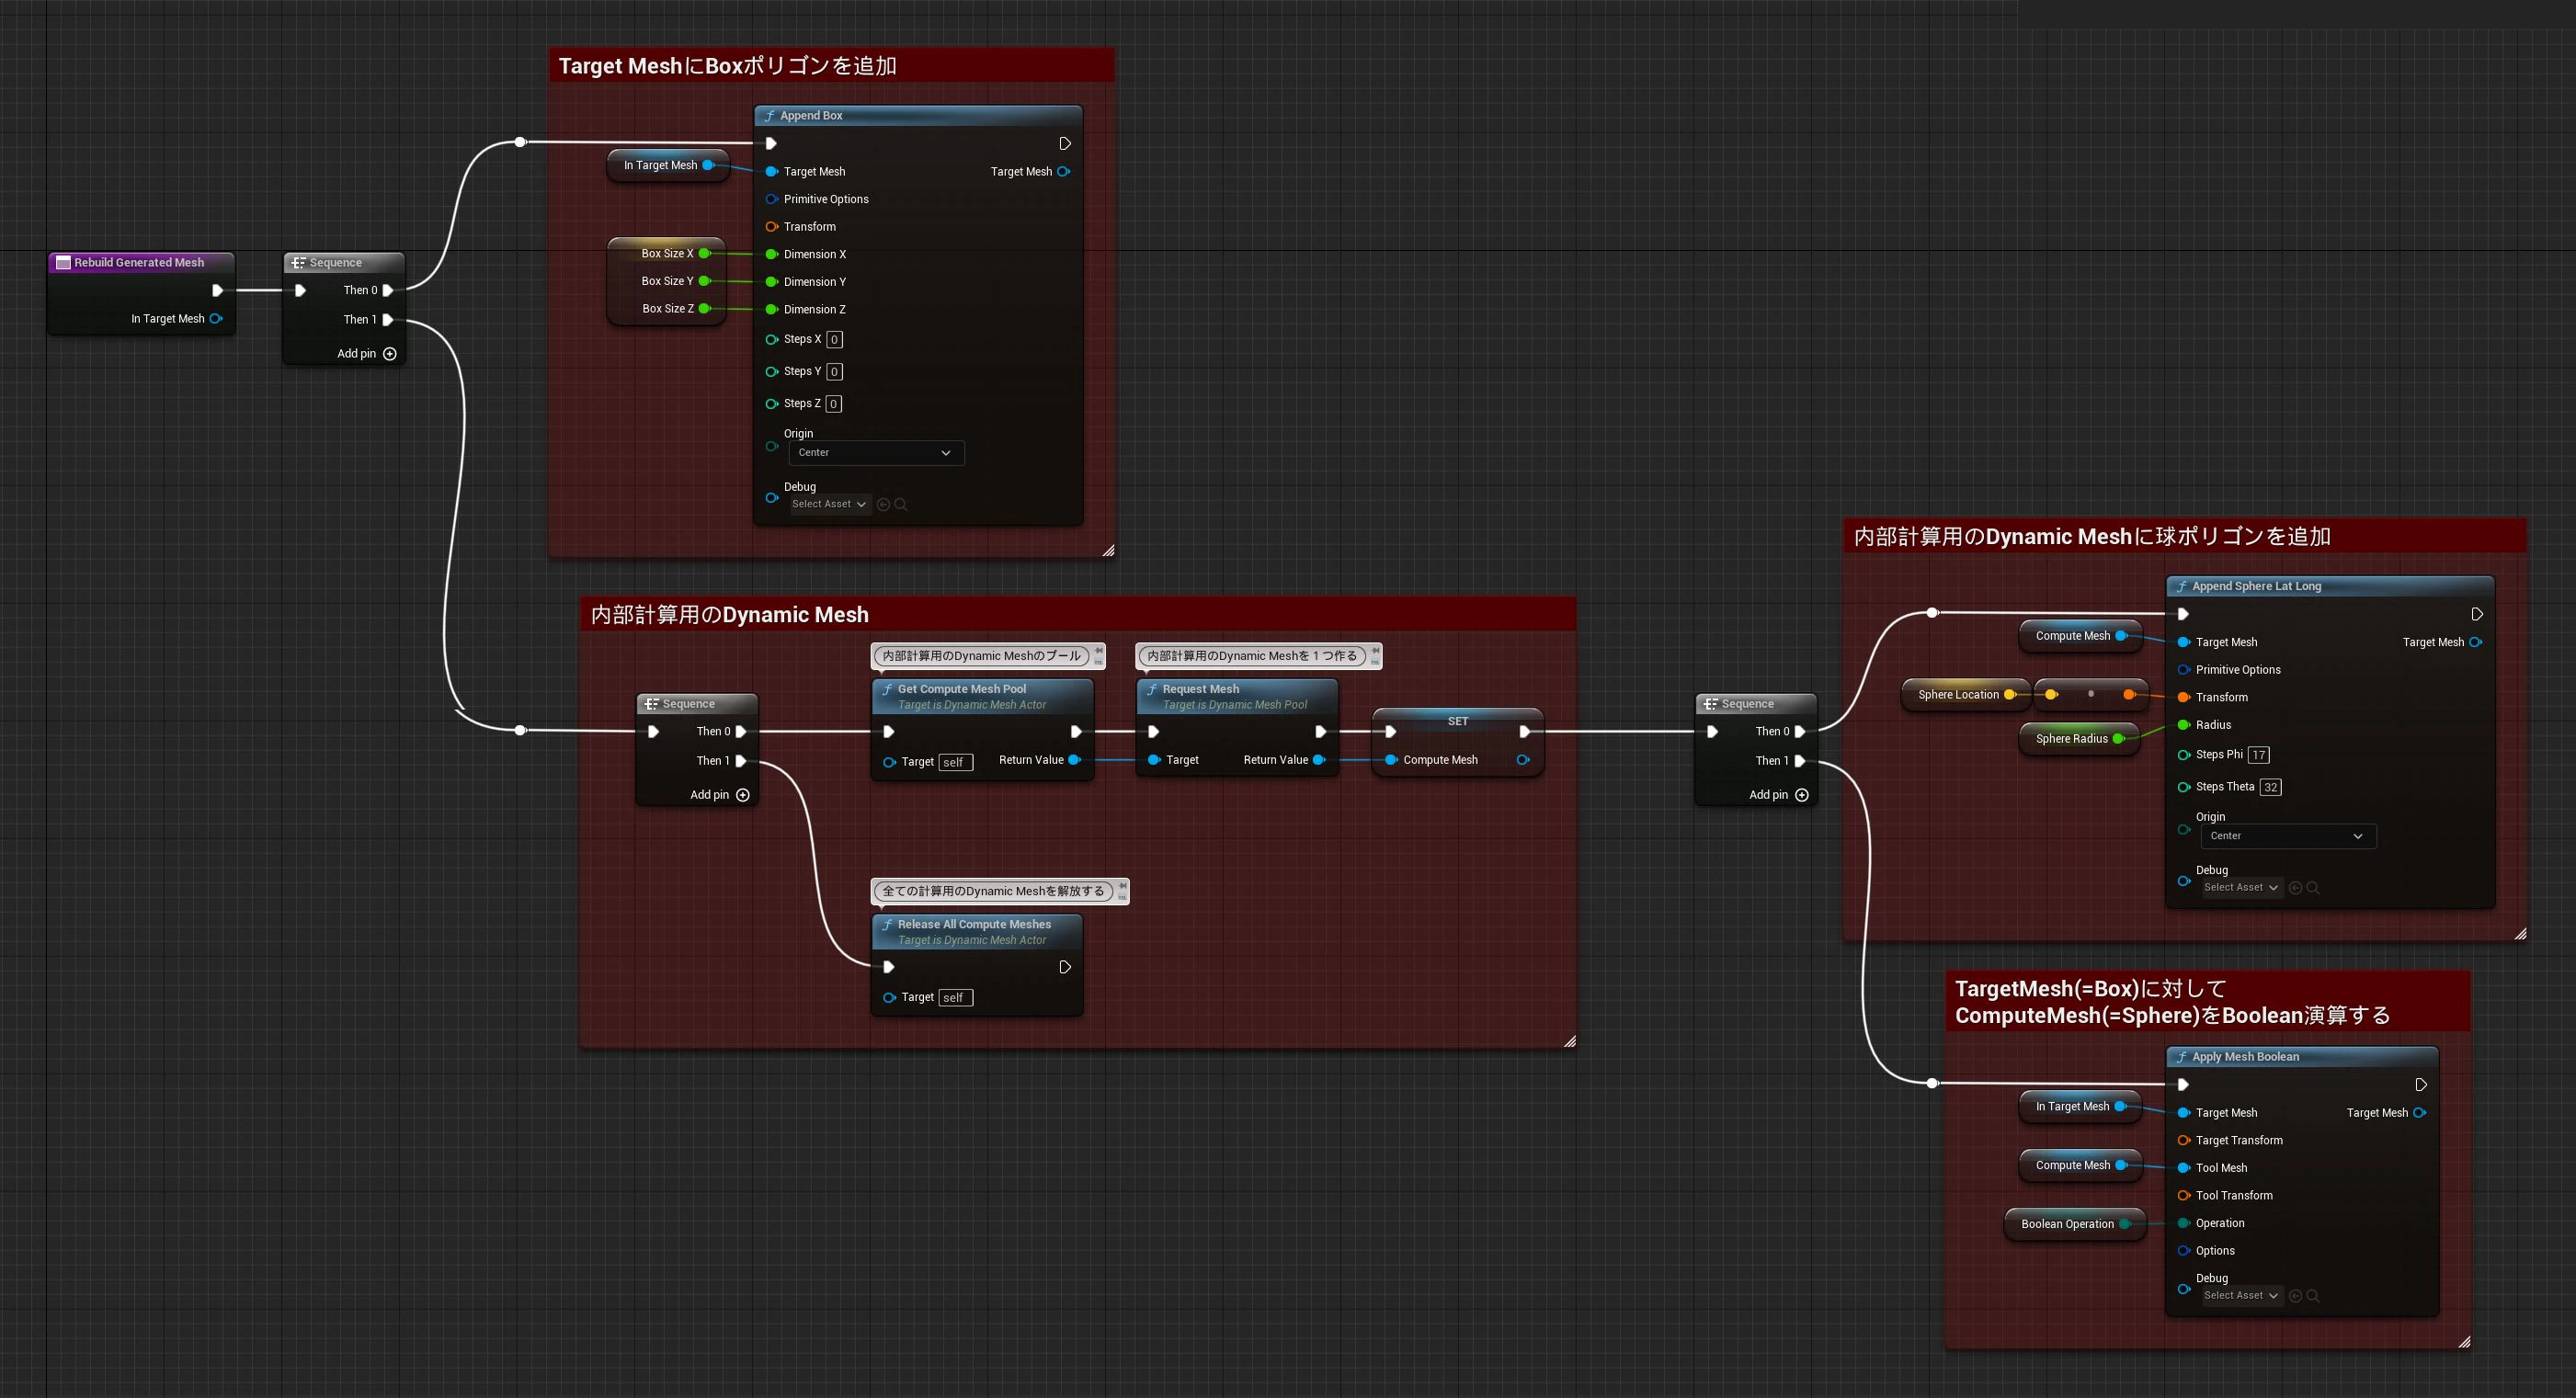The width and height of the screenshot is (2576, 1398).
Task: Click resize handle of Box polygon comment box
Action: tap(1108, 551)
